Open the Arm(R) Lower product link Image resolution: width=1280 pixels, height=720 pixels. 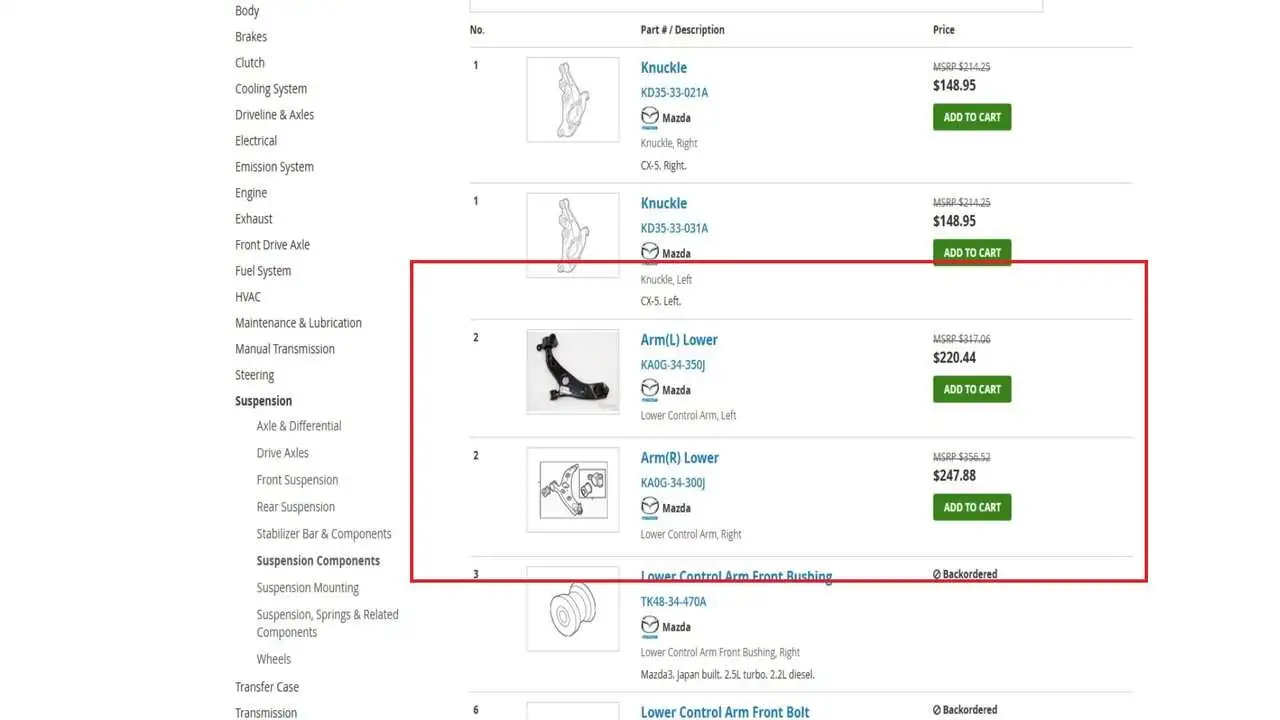[679, 458]
